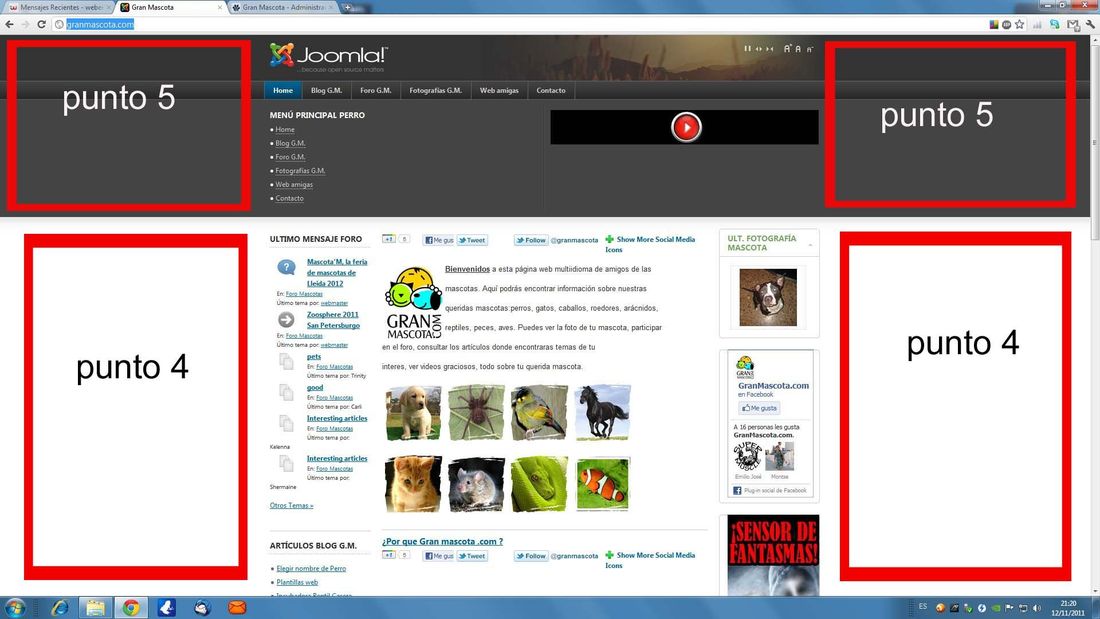
Task: Play the video with the red play button
Action: point(685,128)
